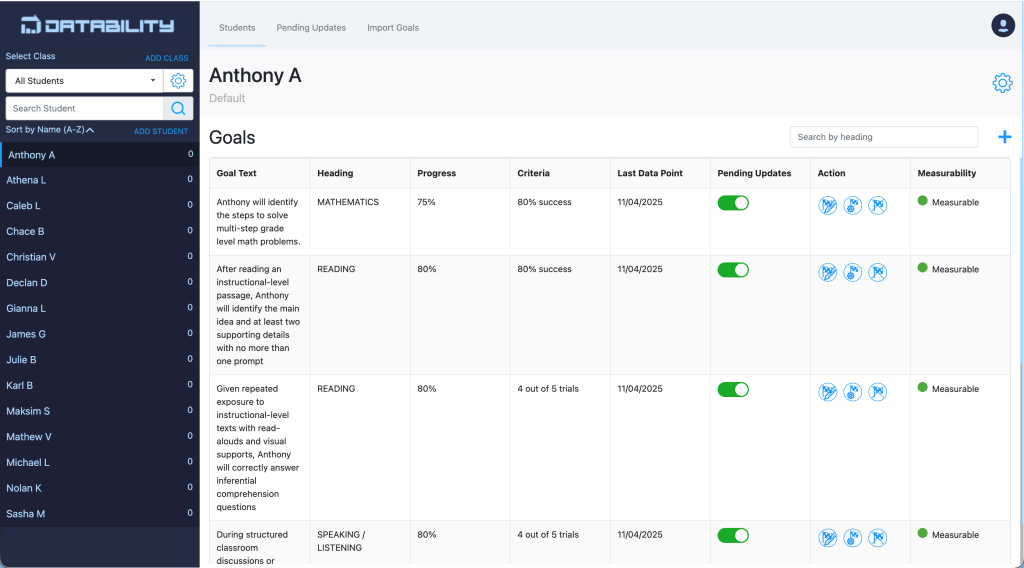Click the middle flag-gear icon in Mathematics row
This screenshot has height=568, width=1024.
(x=853, y=205)
